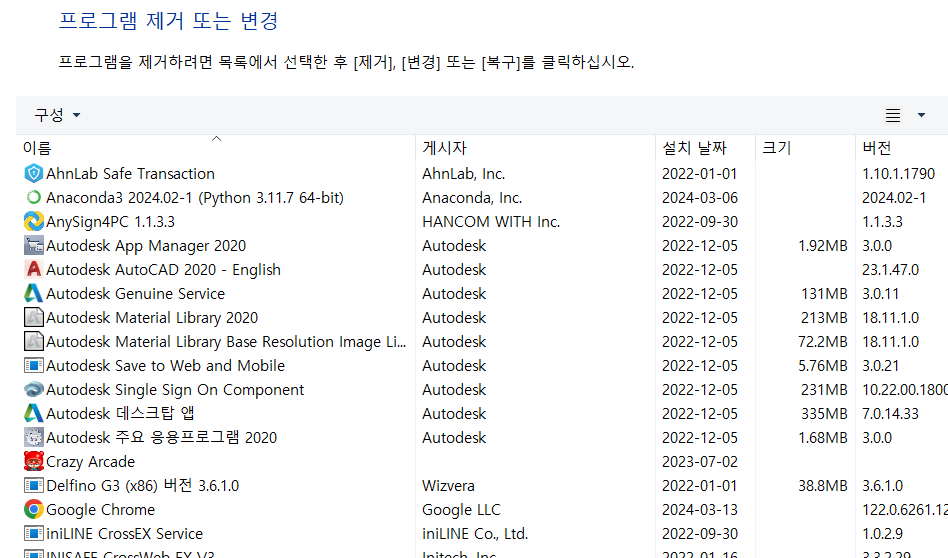
Task: Click publisher Wizvera
Action: point(448,485)
